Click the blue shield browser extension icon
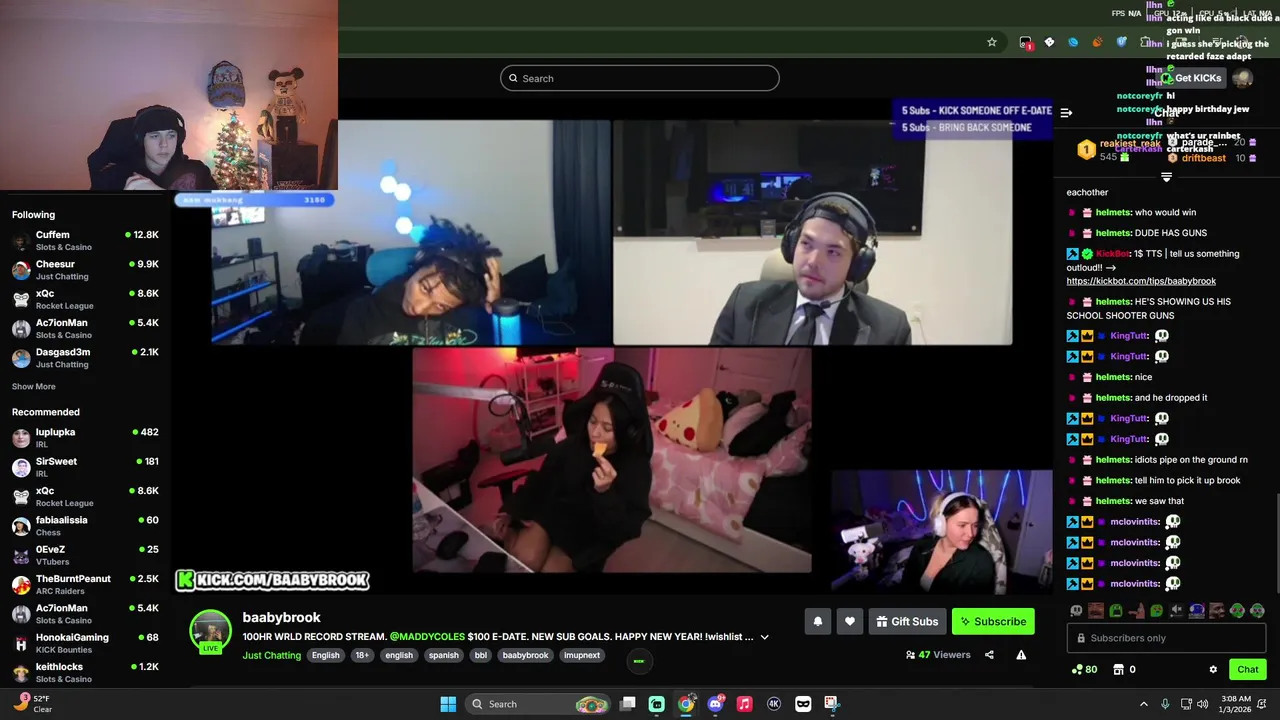Image resolution: width=1280 pixels, height=720 pixels. [1121, 42]
